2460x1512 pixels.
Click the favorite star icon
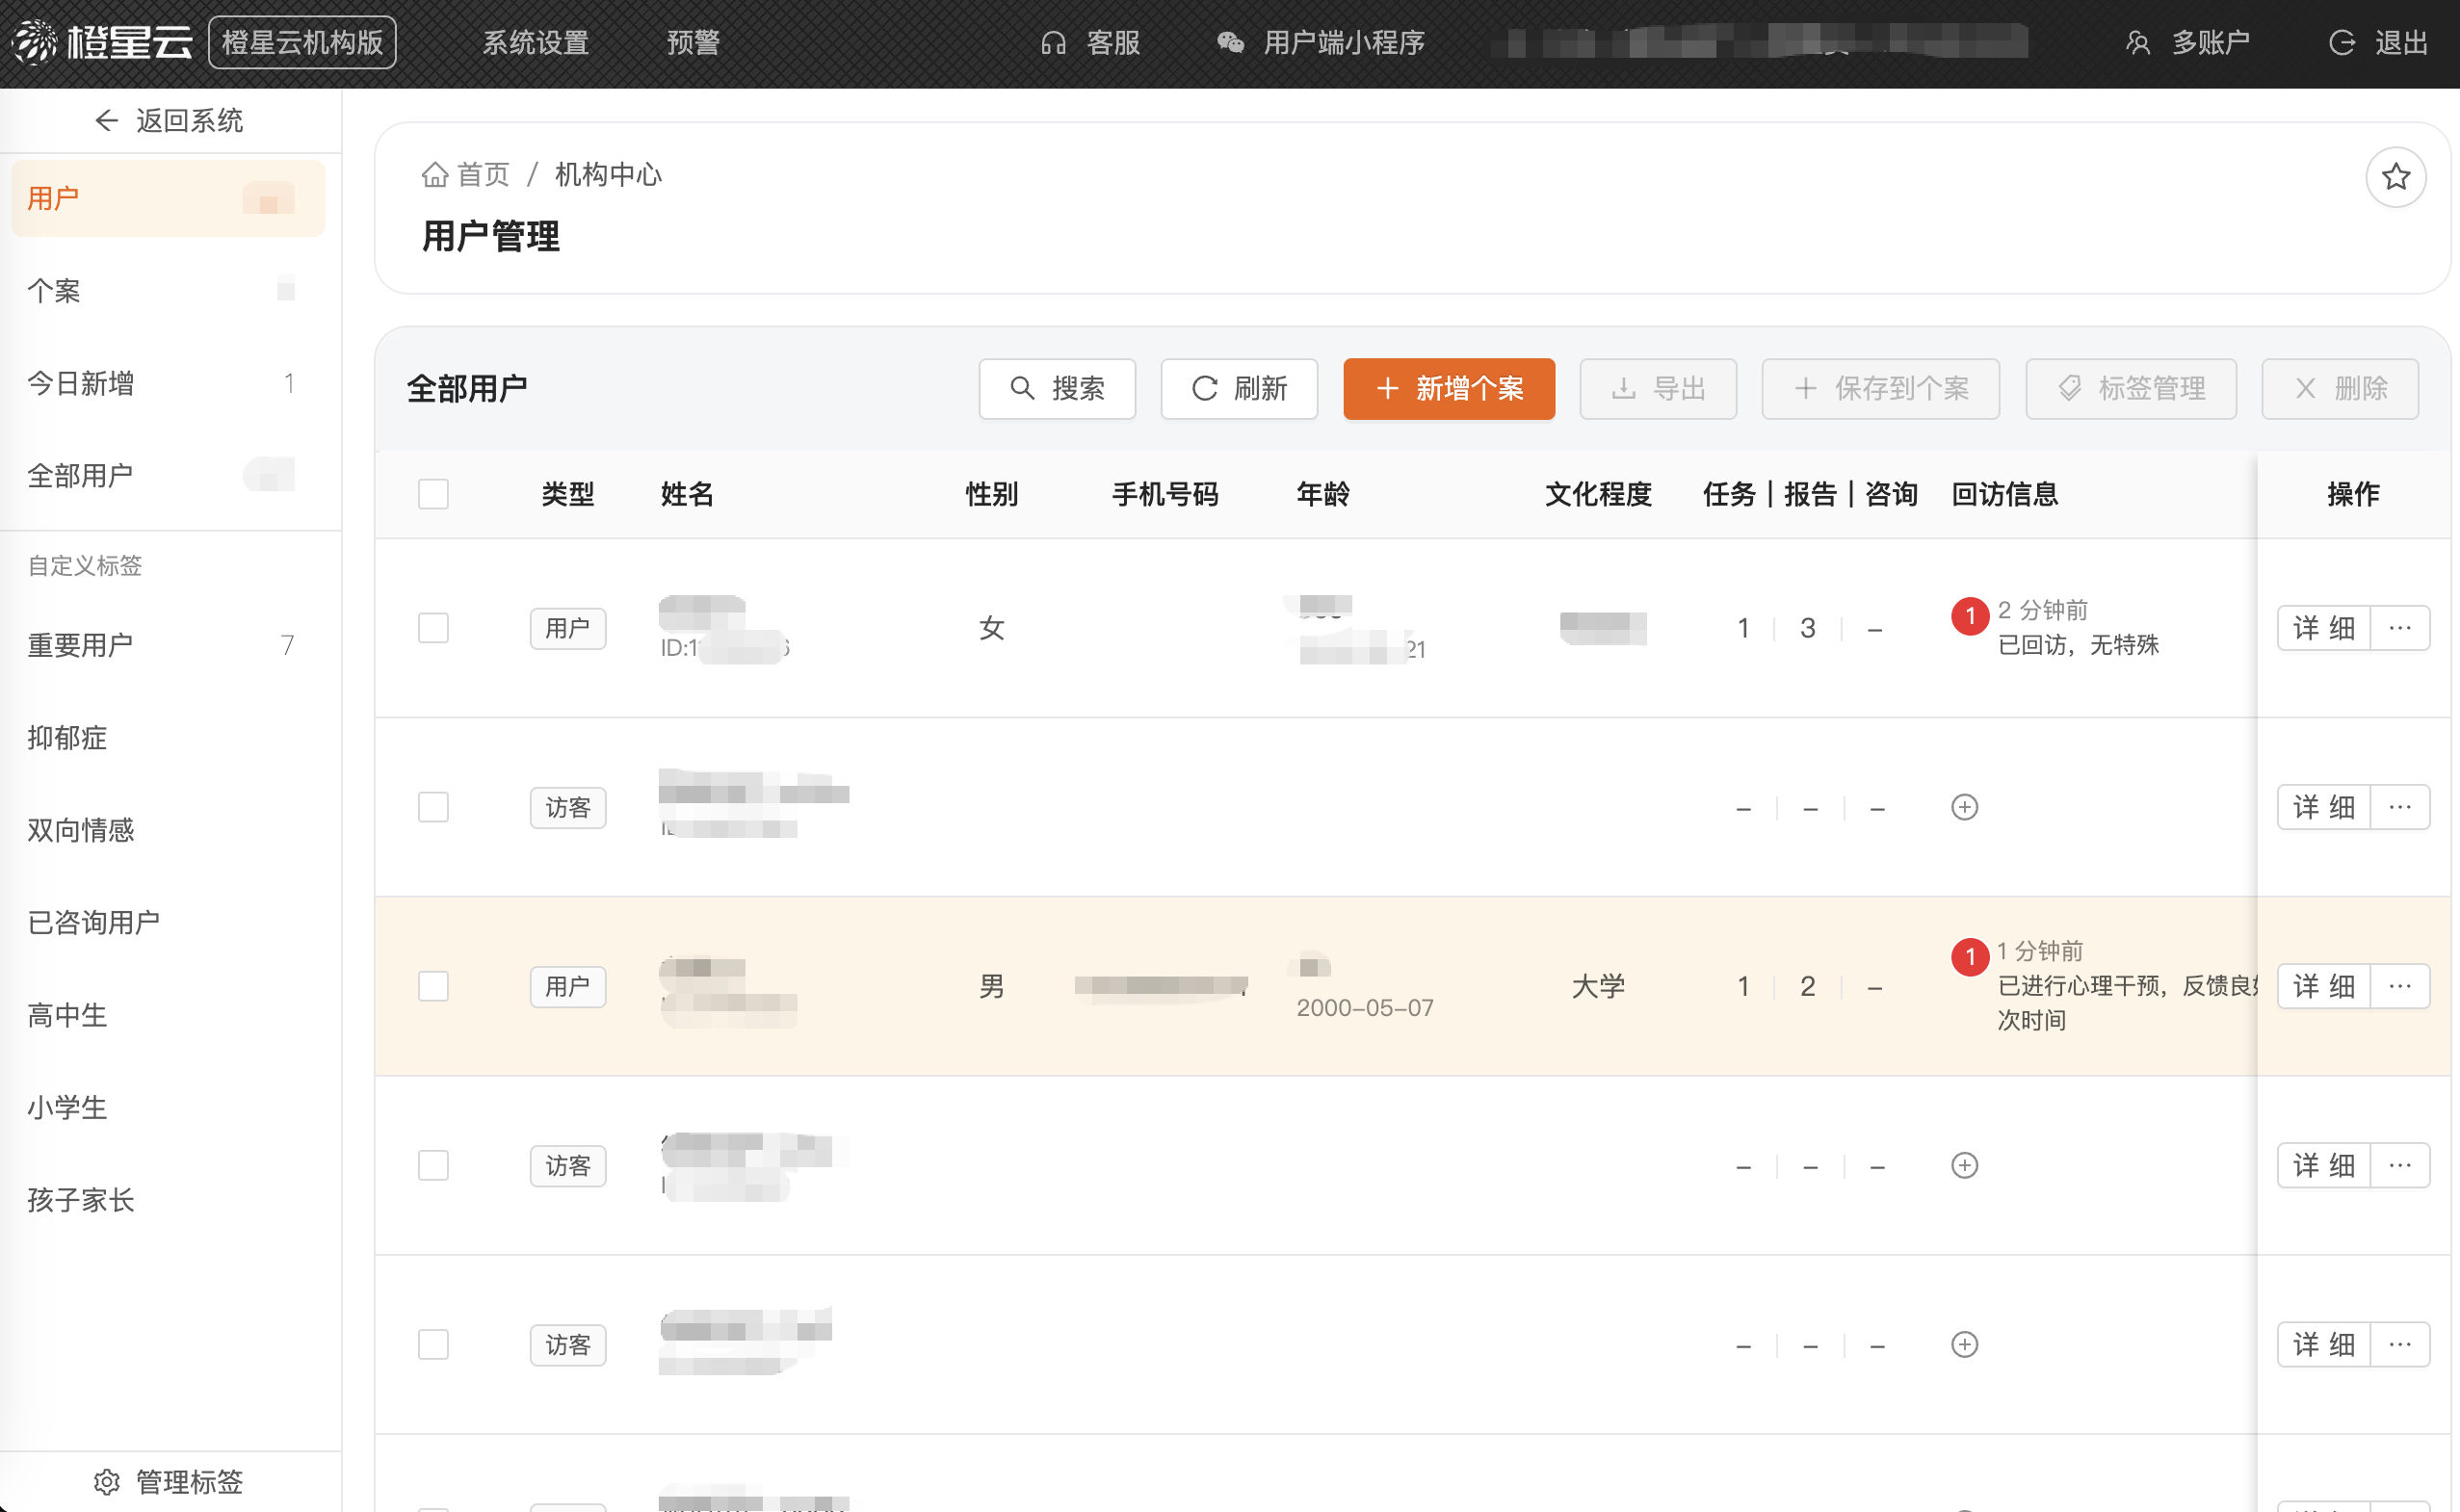click(2395, 178)
